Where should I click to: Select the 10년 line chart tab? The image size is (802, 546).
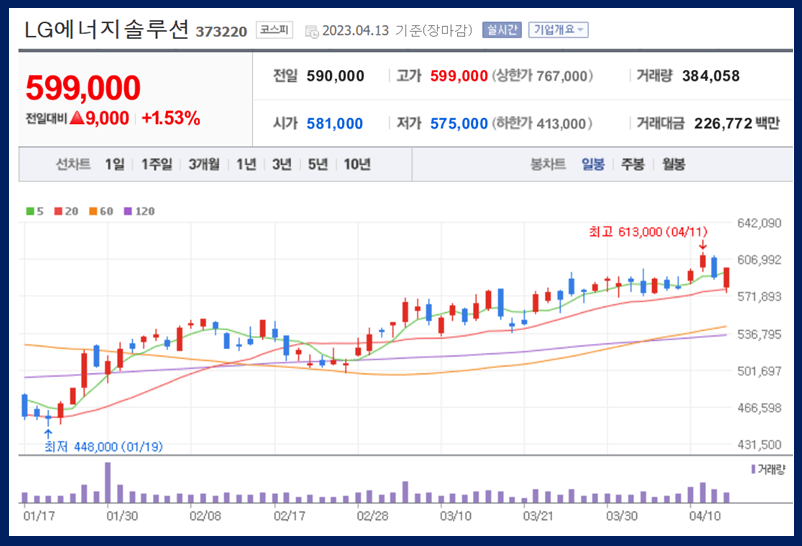pos(357,164)
